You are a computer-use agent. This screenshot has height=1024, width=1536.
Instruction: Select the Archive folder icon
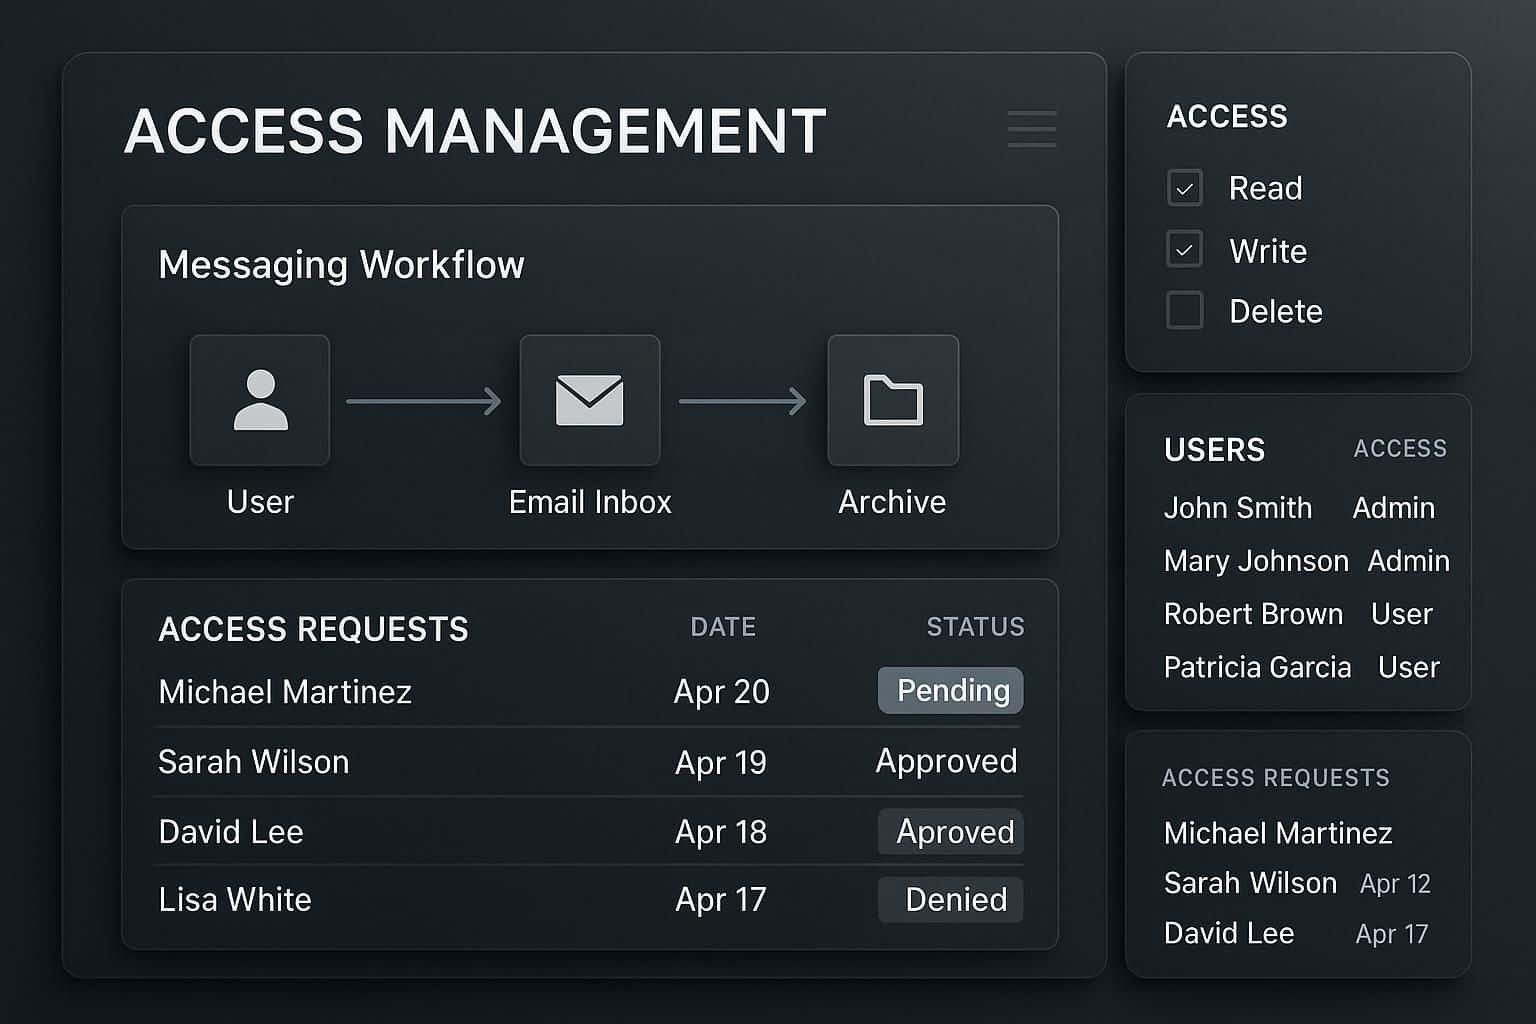pos(892,399)
